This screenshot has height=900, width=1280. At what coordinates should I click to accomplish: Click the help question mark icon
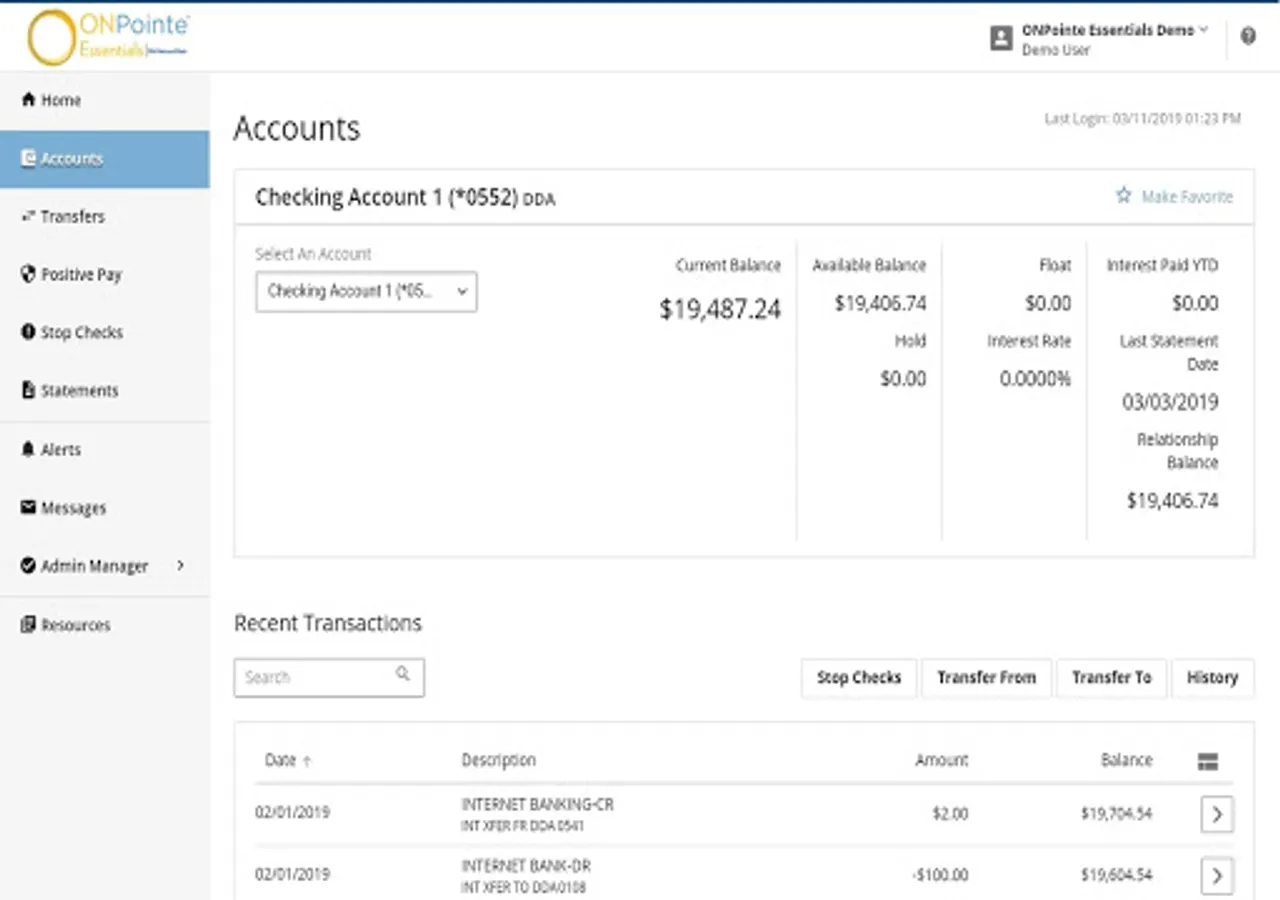(x=1248, y=37)
